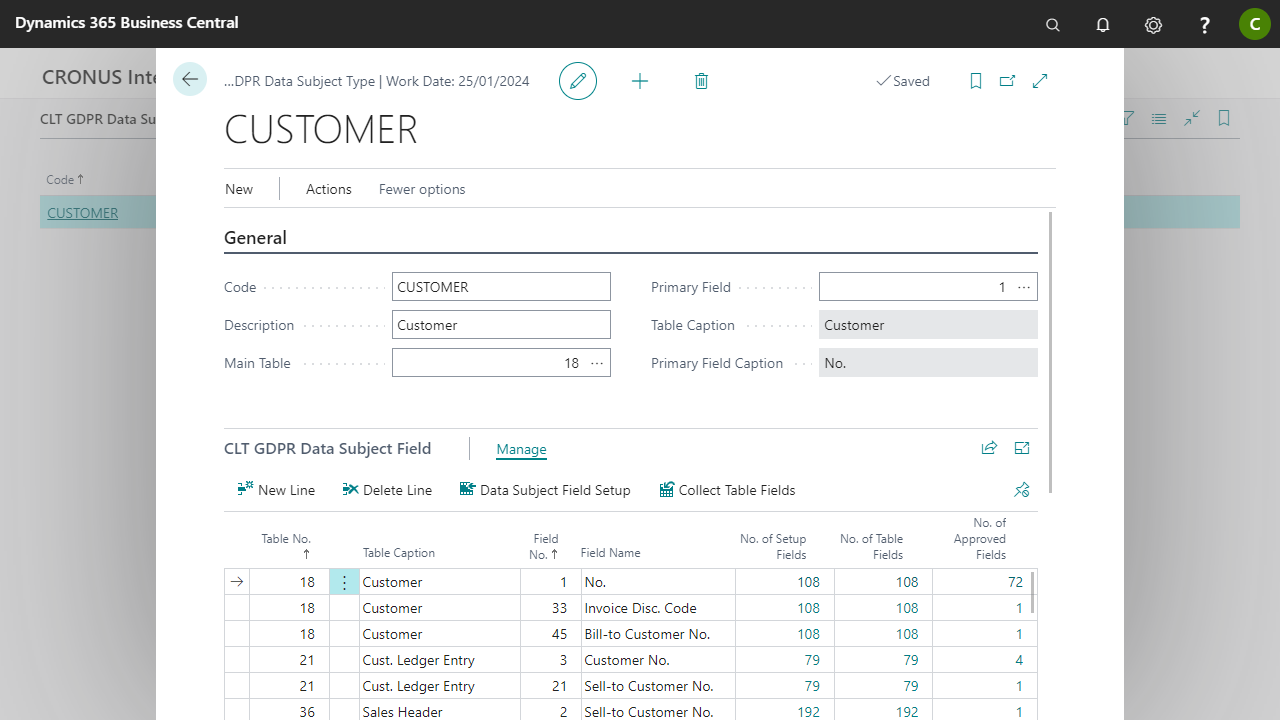This screenshot has height=720, width=1280.
Task: Open the settings gear icon
Action: coord(1153,25)
